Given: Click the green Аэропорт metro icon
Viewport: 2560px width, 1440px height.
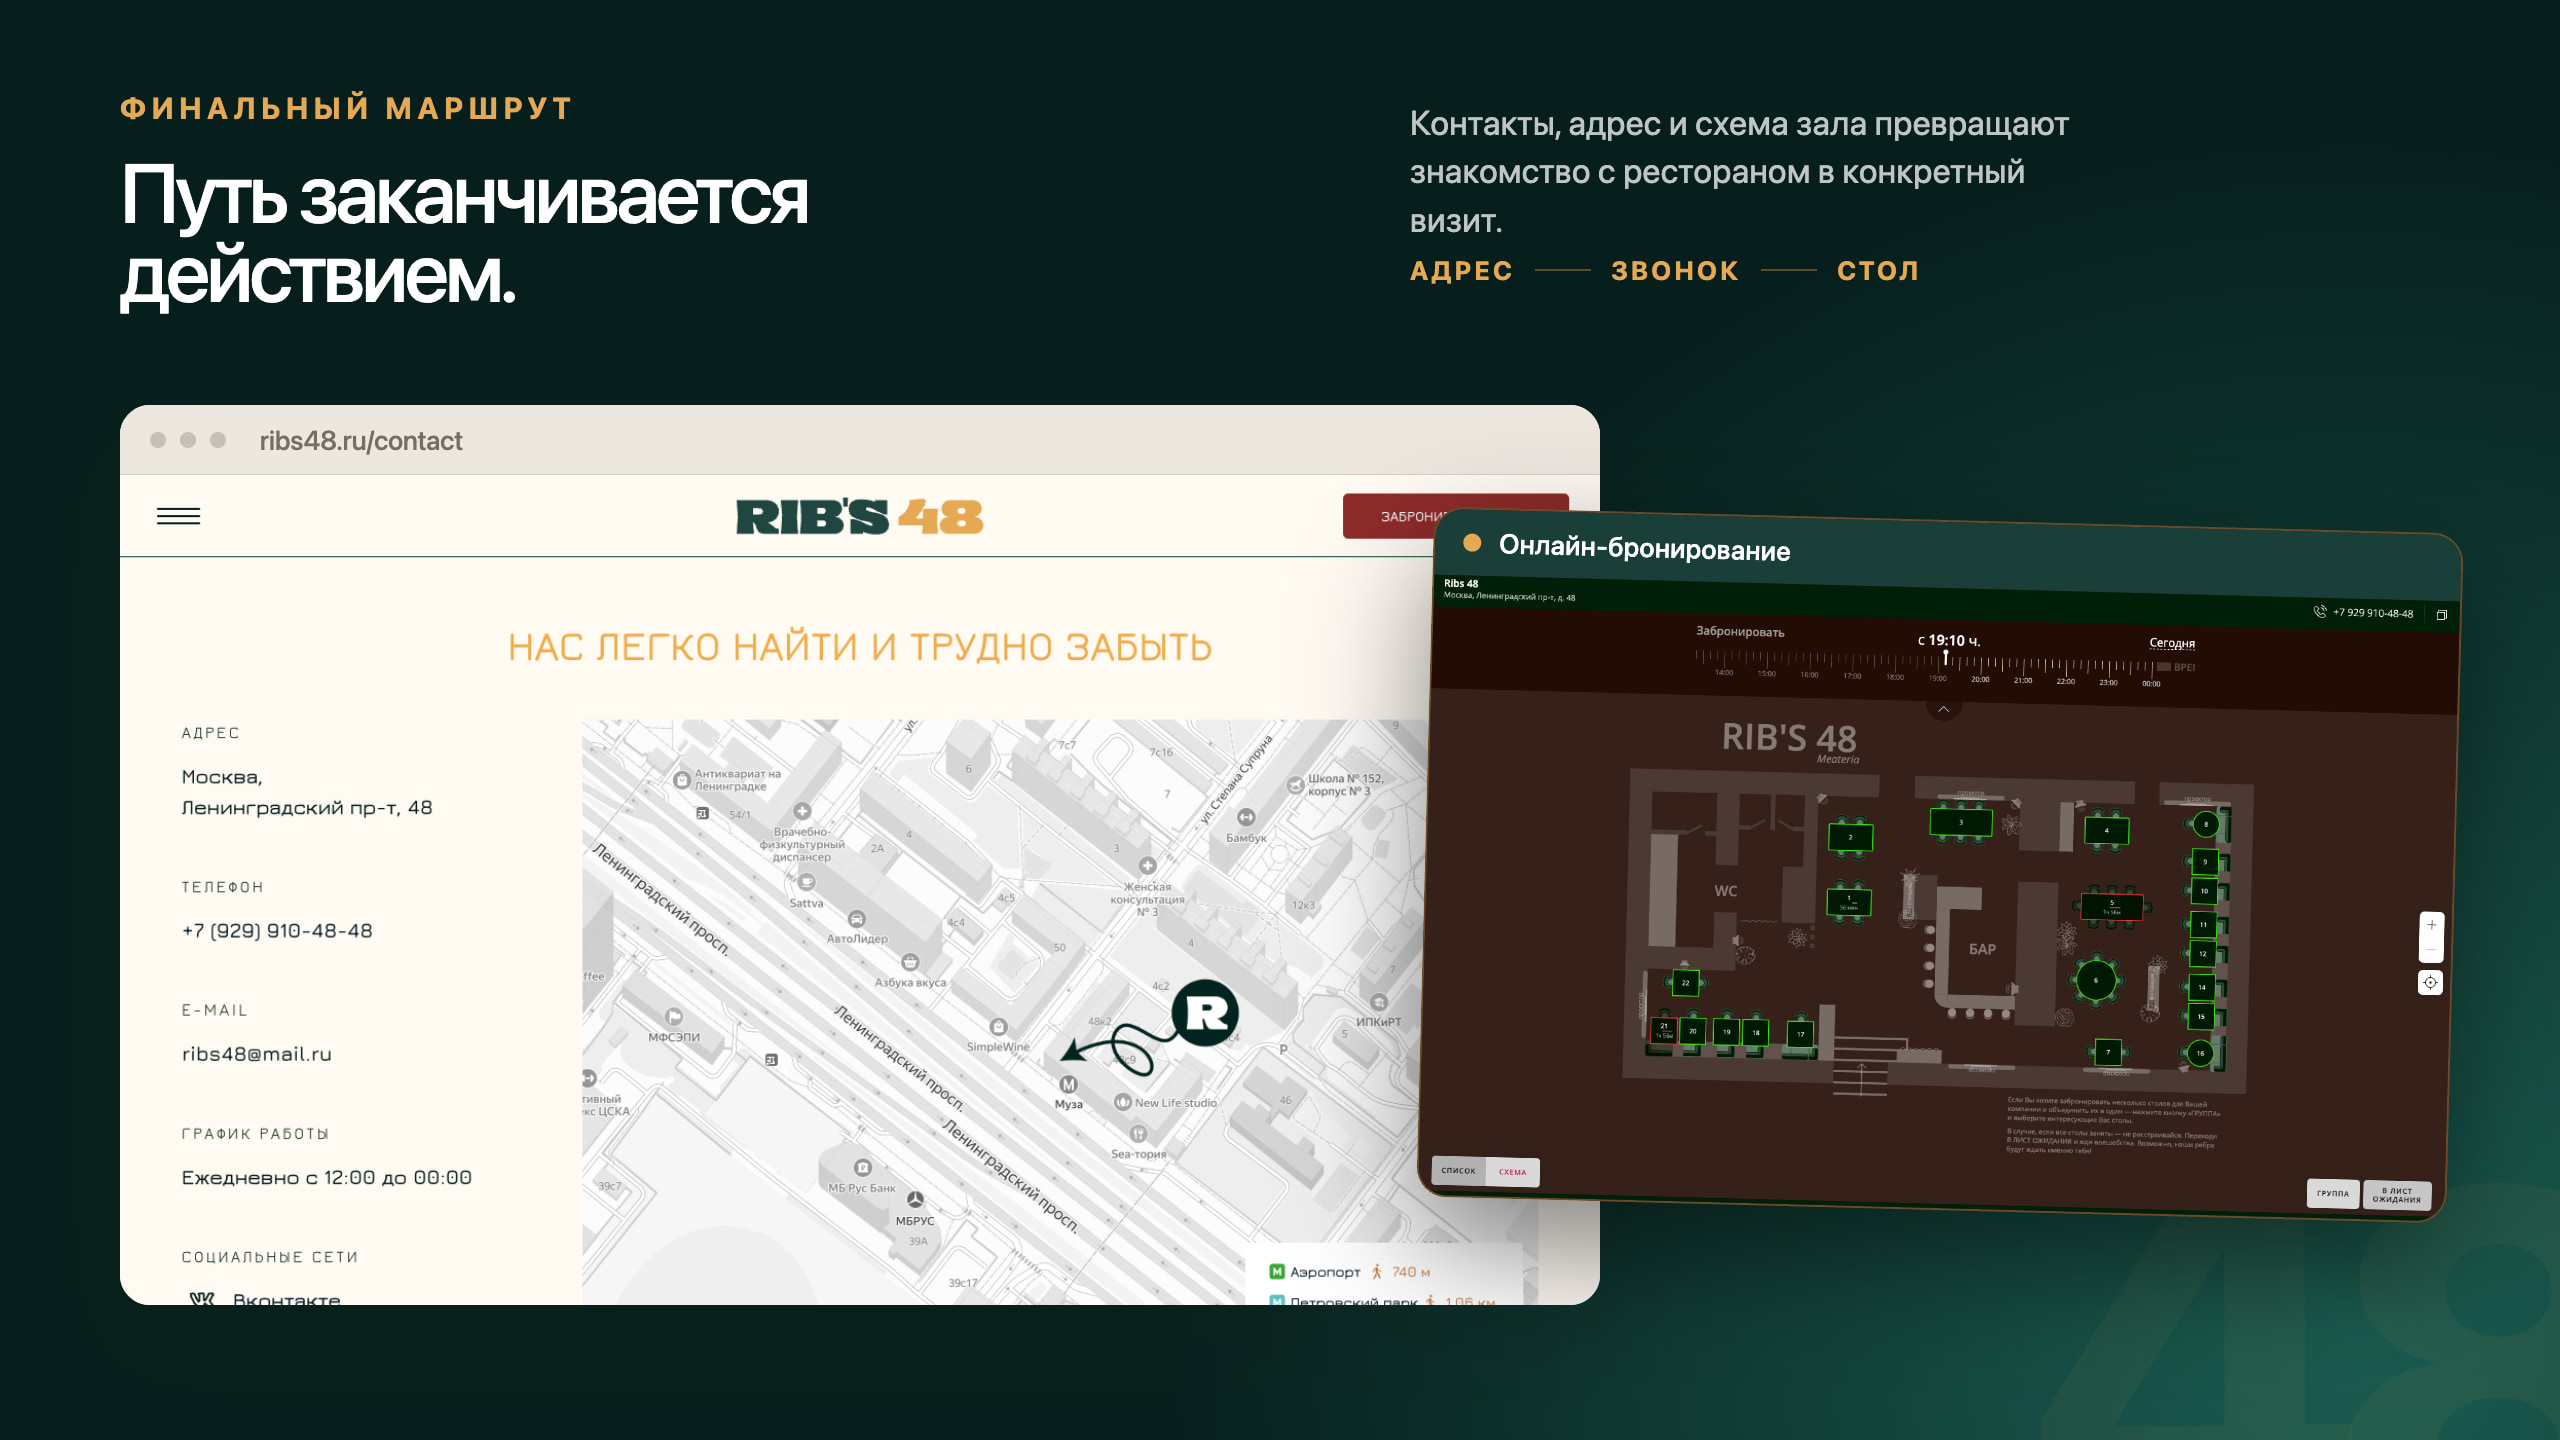Looking at the screenshot, I should (x=1276, y=1272).
